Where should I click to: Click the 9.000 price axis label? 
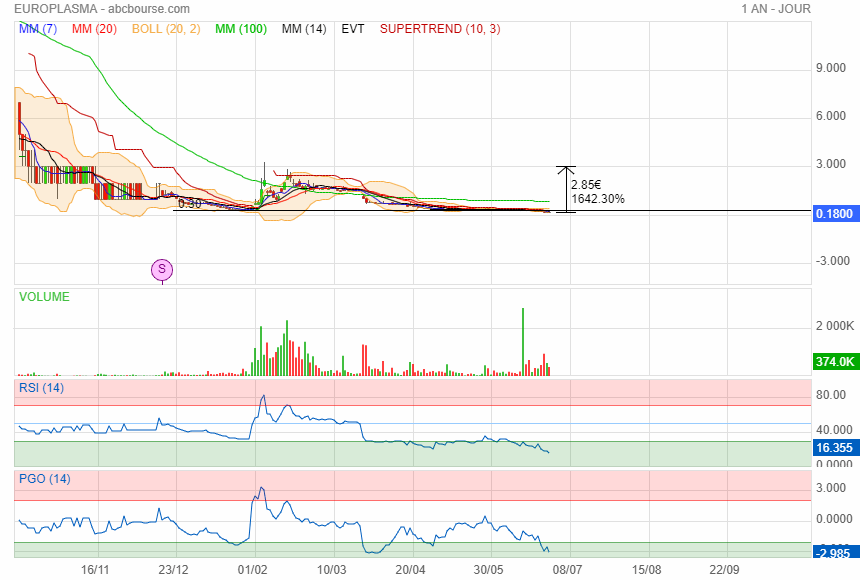click(831, 68)
